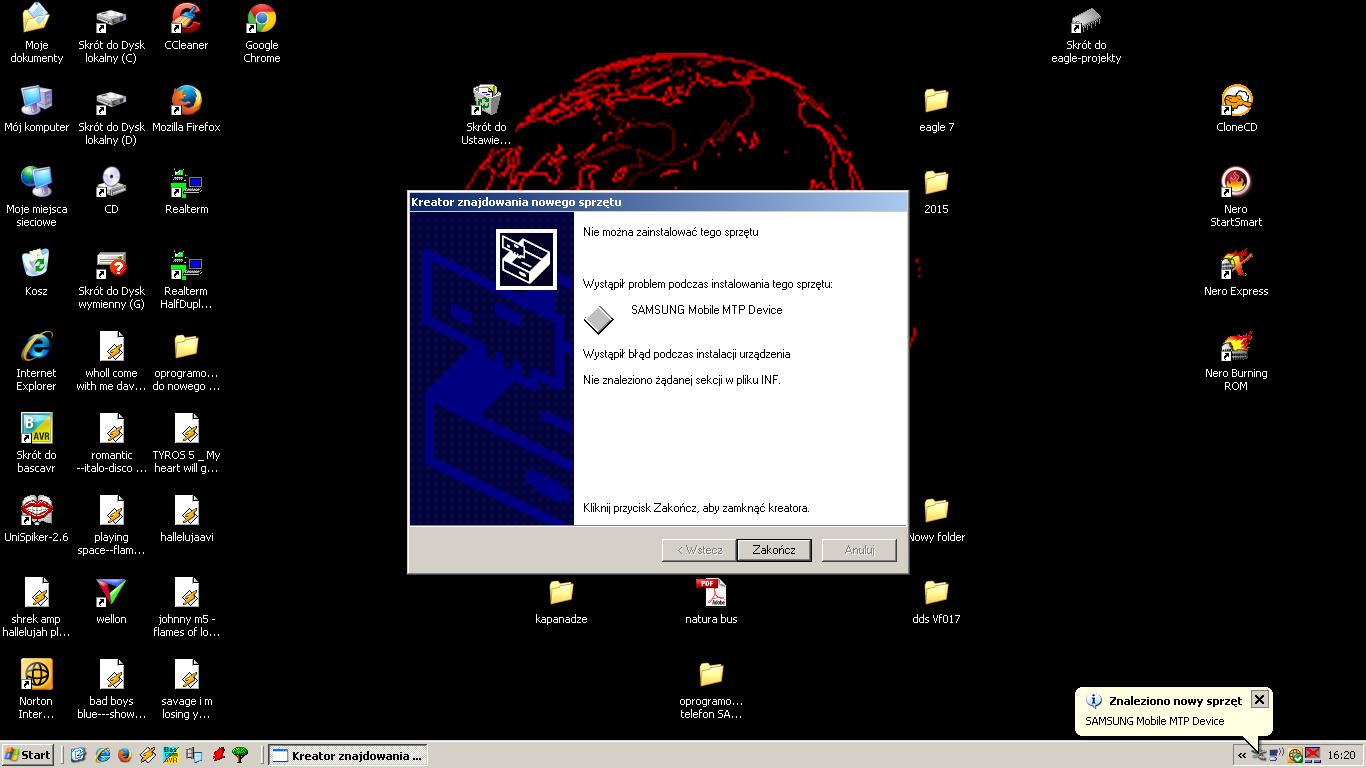Select the bad boys blue---show... file
The image size is (1366, 768).
pos(111,689)
